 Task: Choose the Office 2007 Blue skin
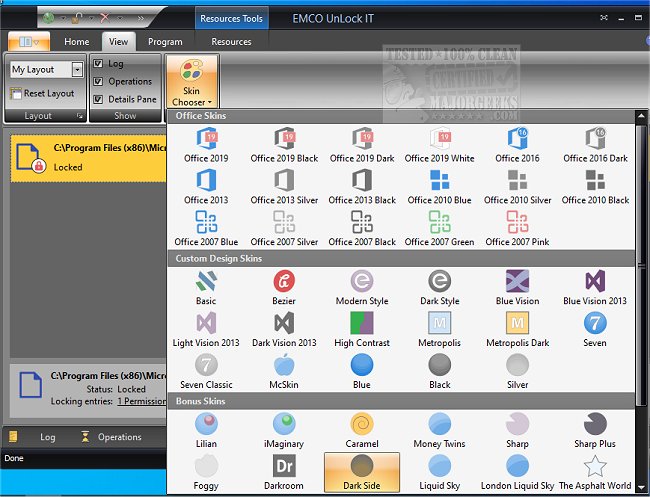[206, 229]
